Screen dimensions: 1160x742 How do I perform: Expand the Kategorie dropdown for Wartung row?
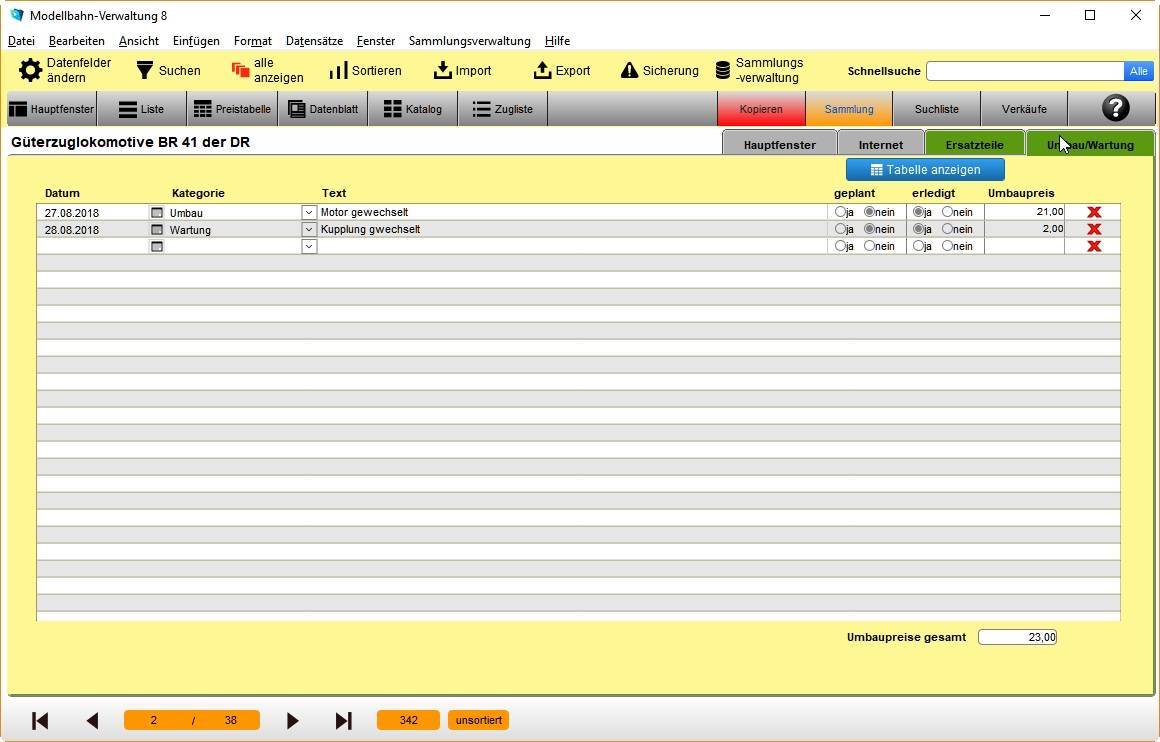click(x=309, y=229)
